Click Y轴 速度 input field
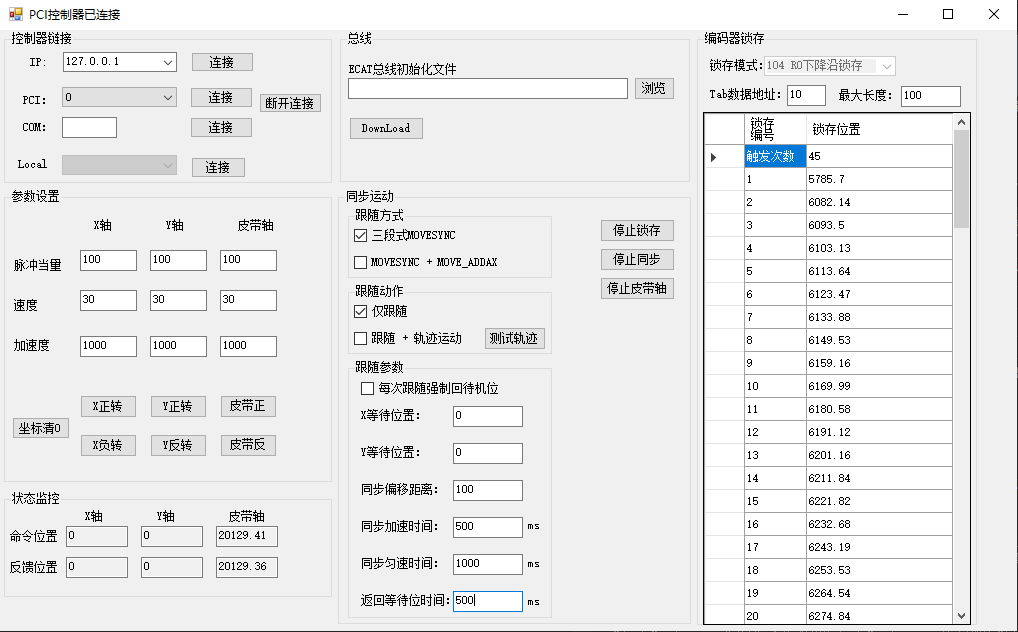The image size is (1018, 632). click(x=178, y=300)
